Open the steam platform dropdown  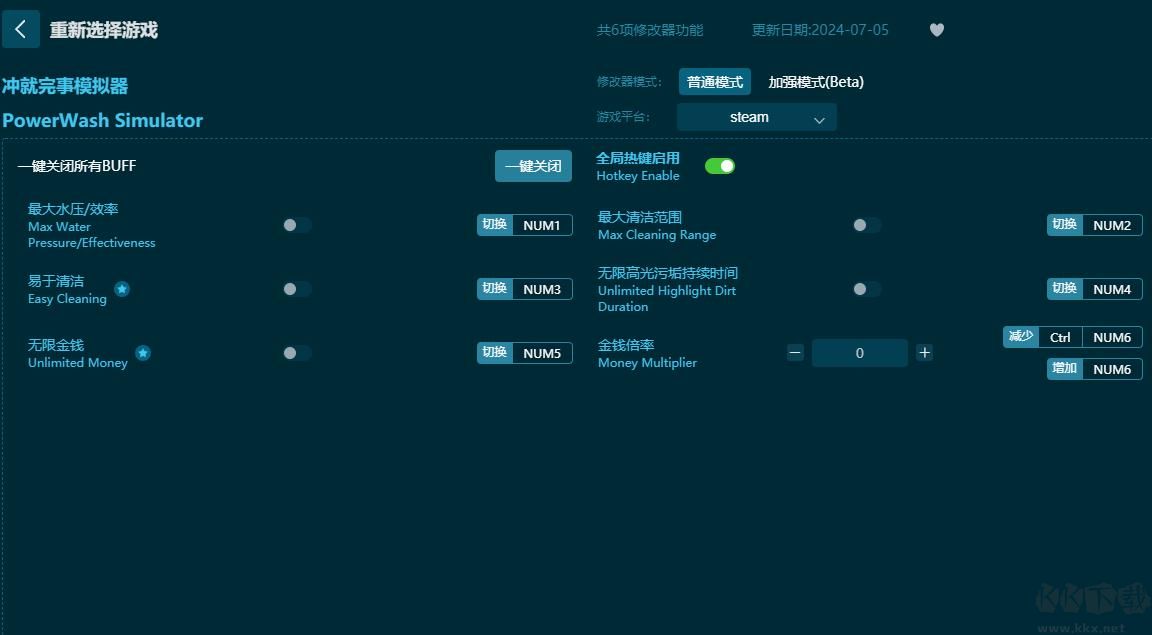[x=756, y=117]
